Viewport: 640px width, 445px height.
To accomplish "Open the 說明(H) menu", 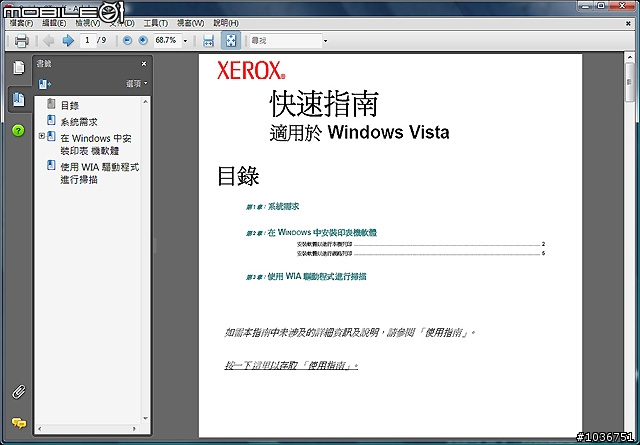I will (x=226, y=24).
